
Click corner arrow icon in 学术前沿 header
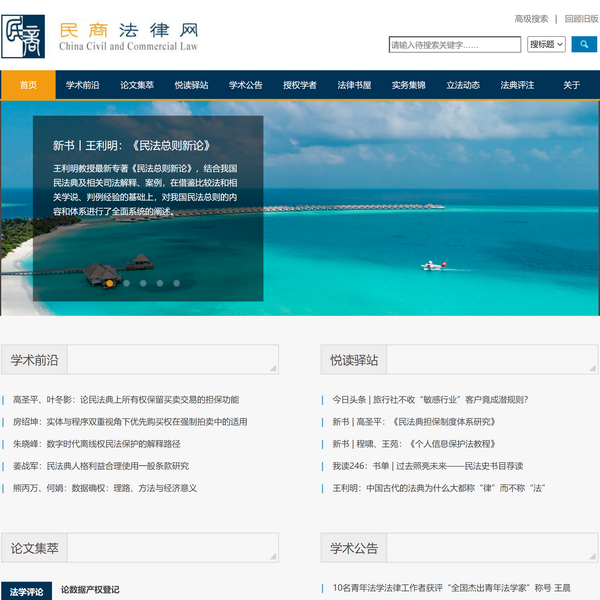[x=272, y=367]
